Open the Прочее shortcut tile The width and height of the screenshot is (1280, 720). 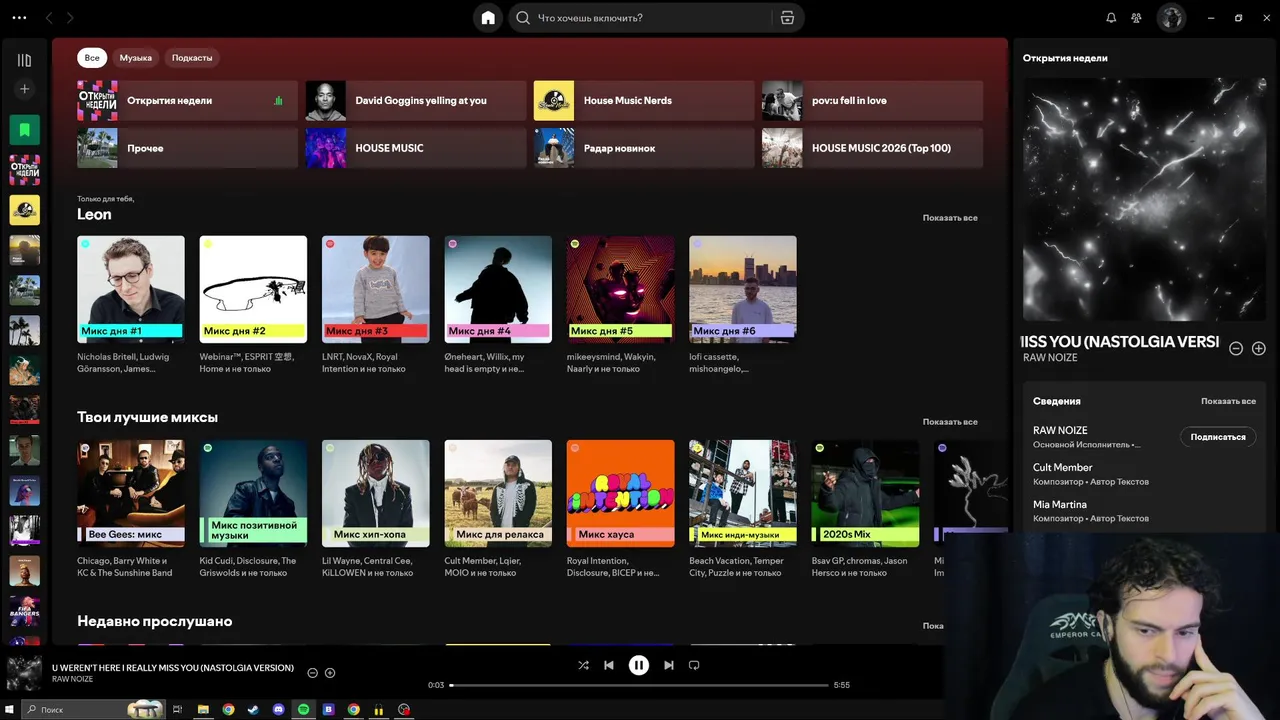click(x=187, y=148)
